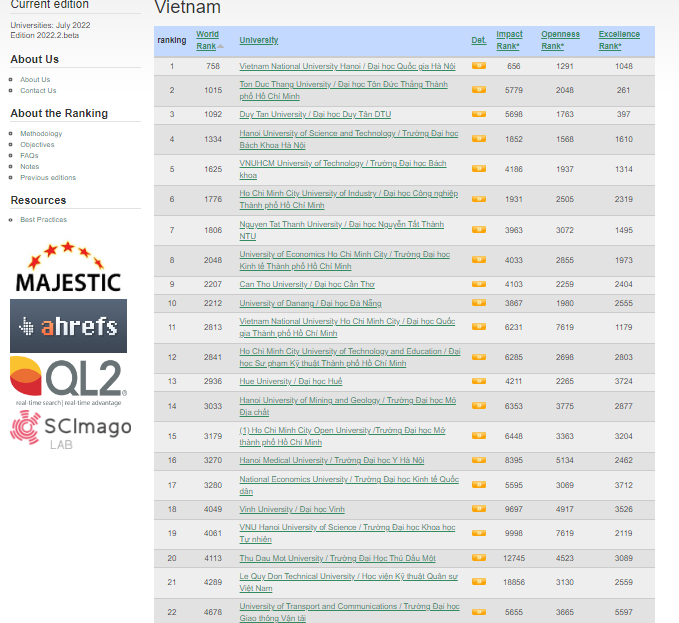Click the ahrefs logo banner
679x623 pixels.
tap(68, 325)
